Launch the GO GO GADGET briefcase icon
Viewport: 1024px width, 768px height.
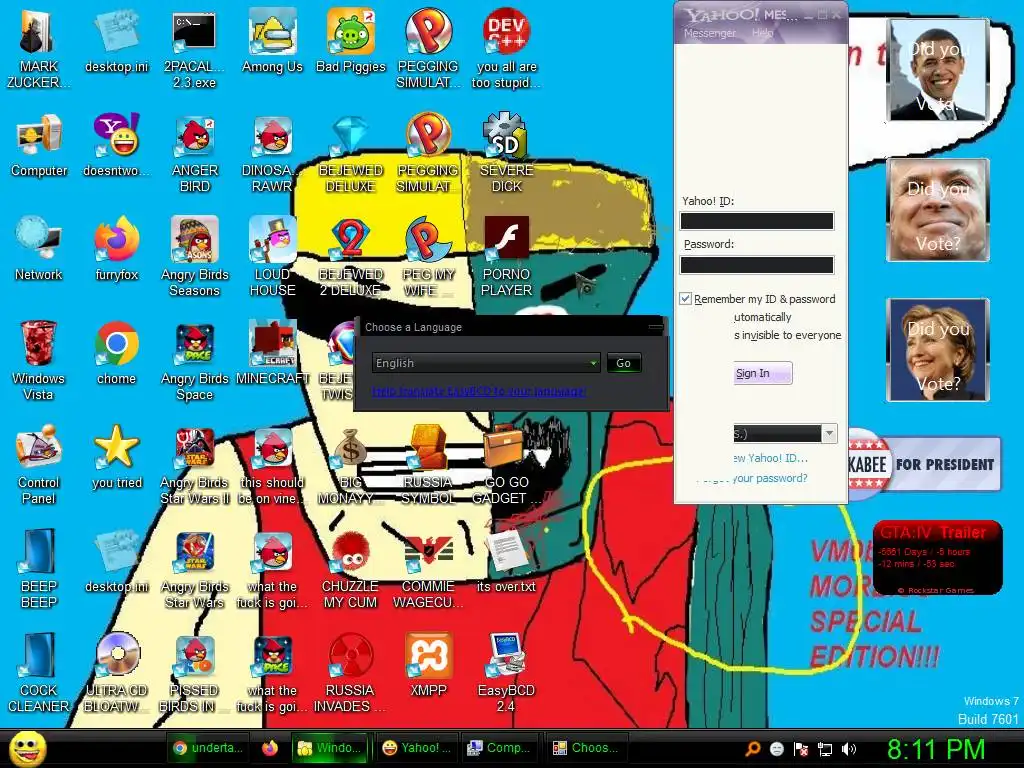coord(507,464)
